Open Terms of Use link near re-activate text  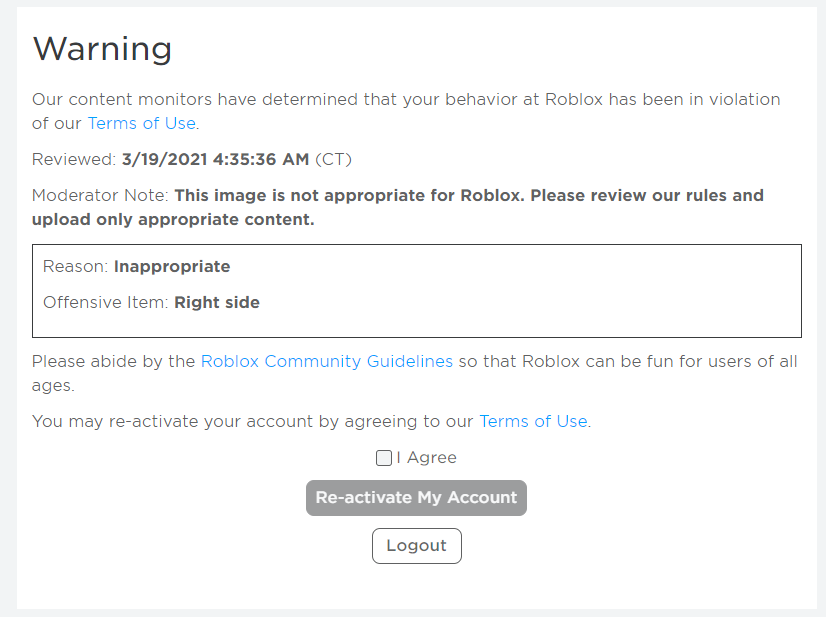pyautogui.click(x=533, y=422)
